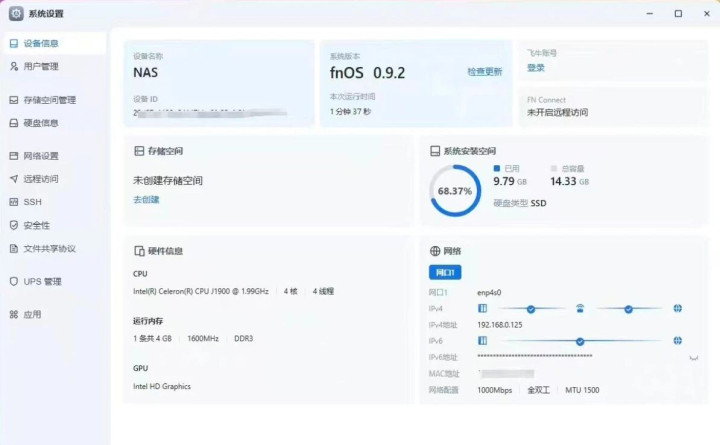
Task: Click the 系统设置 gear icon in title bar
Action: point(16,14)
